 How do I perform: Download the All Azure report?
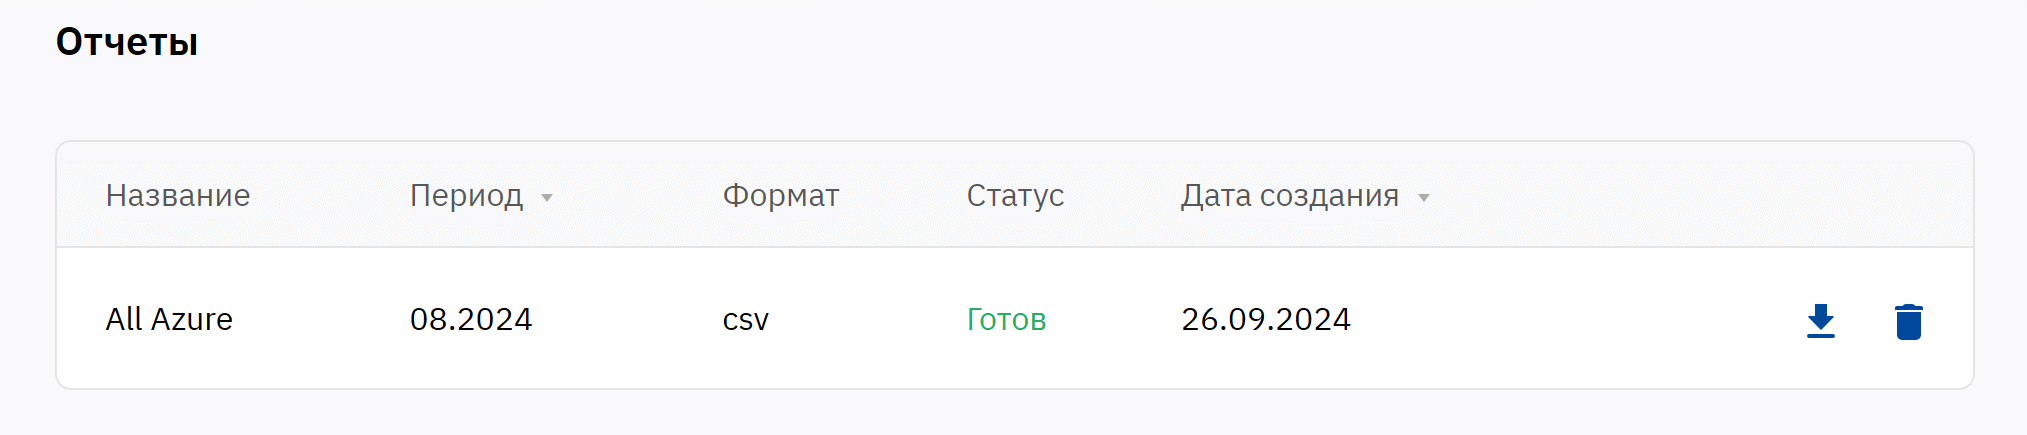click(x=1820, y=321)
